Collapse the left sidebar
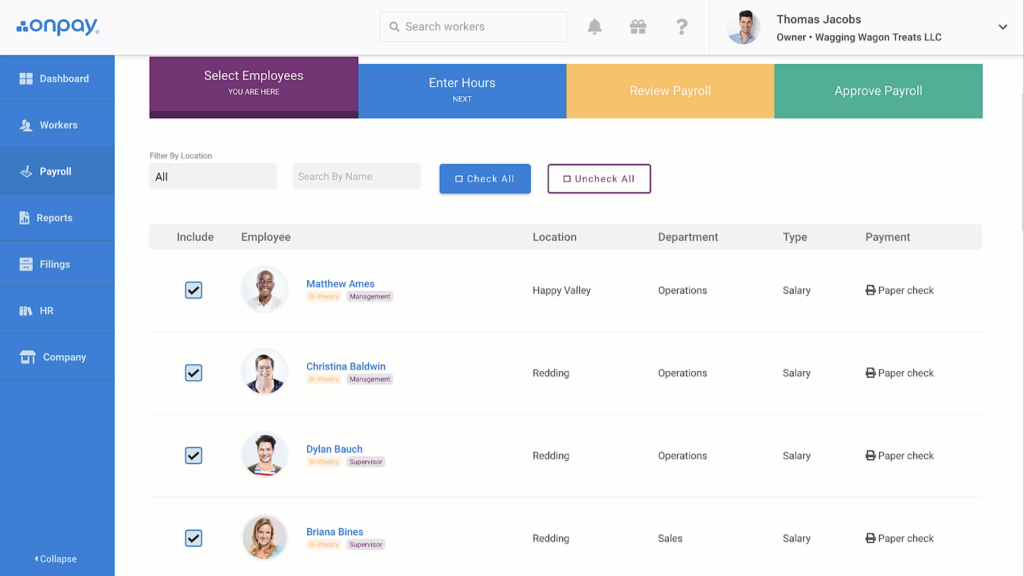Screen dimensions: 1024x576 [56, 559]
